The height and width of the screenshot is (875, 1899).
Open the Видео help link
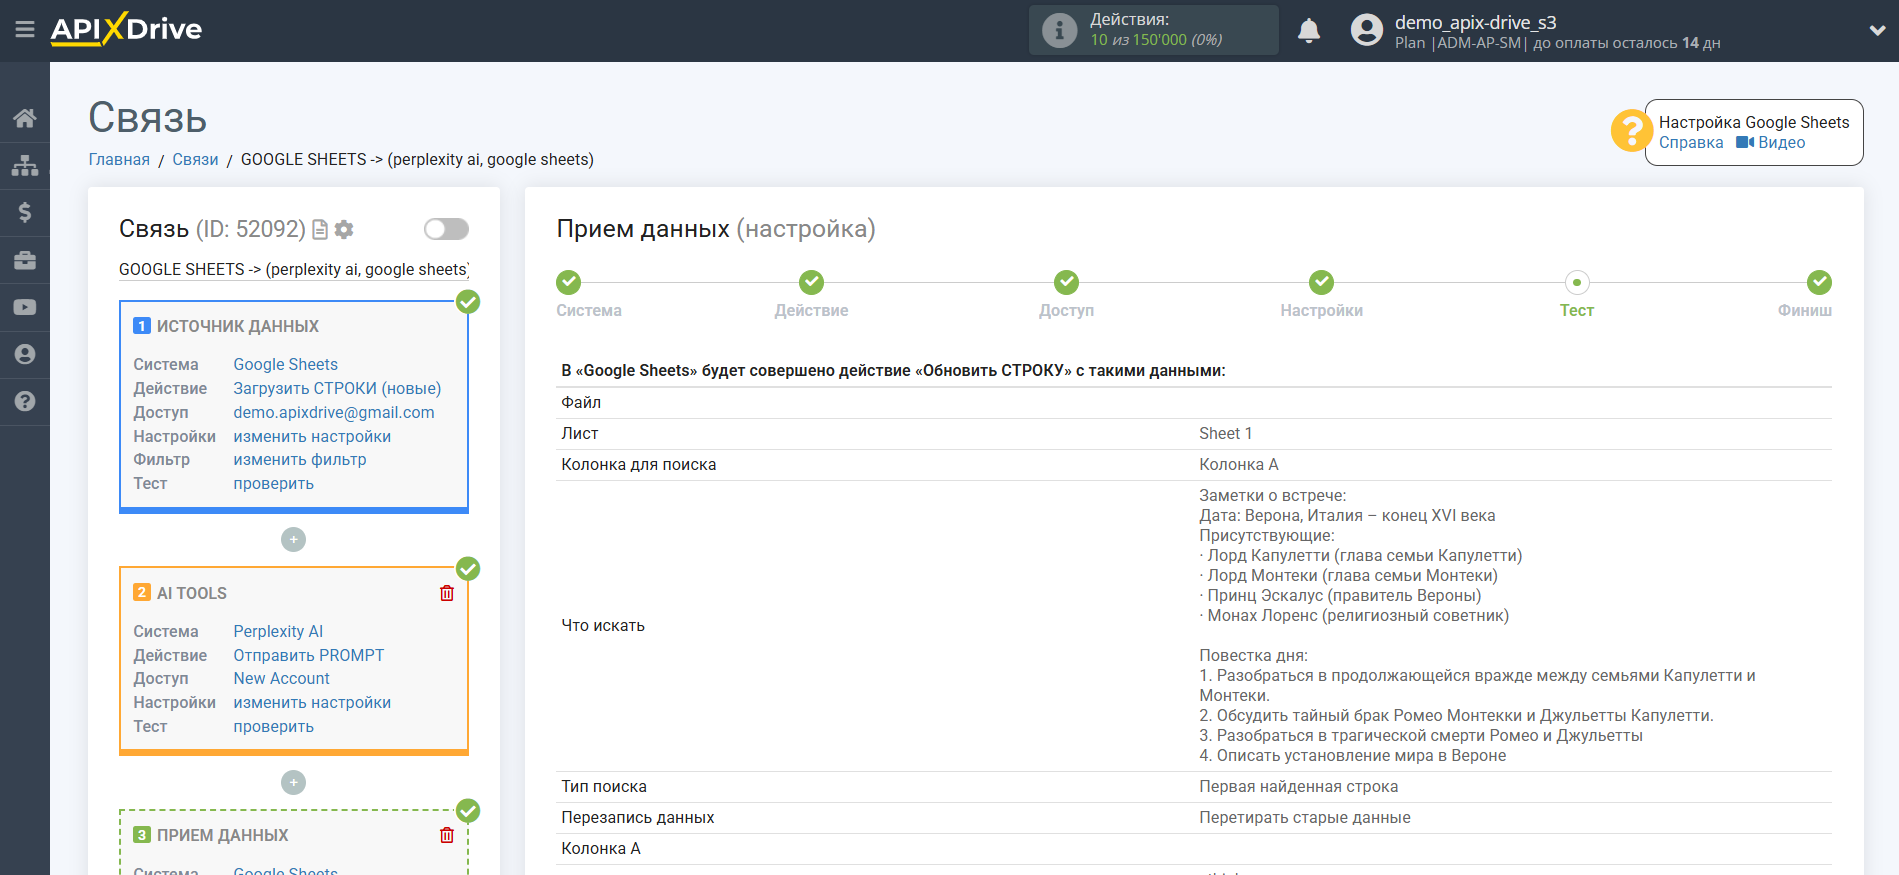(1771, 143)
